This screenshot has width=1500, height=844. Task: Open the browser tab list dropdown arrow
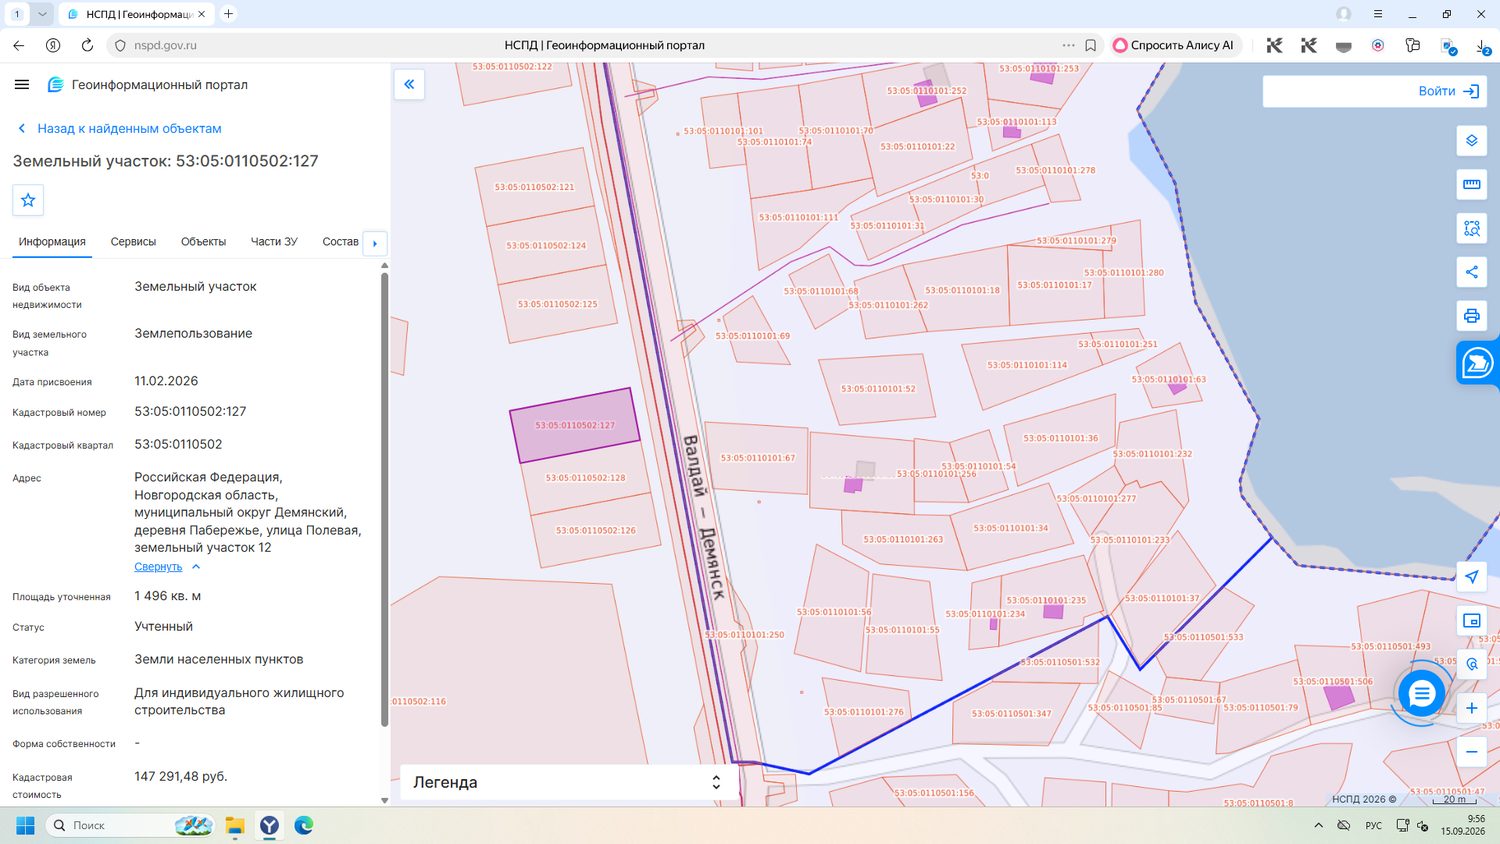click(42, 14)
